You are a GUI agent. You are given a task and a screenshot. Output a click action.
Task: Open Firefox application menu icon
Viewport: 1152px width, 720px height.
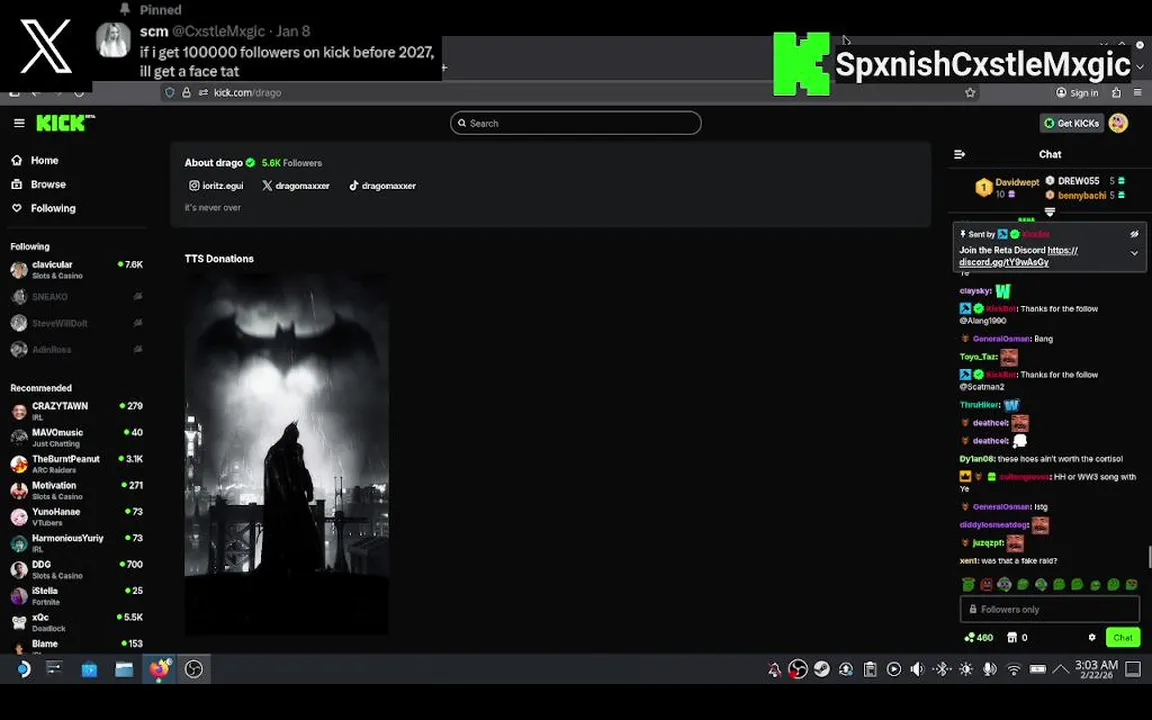[x=1137, y=93]
